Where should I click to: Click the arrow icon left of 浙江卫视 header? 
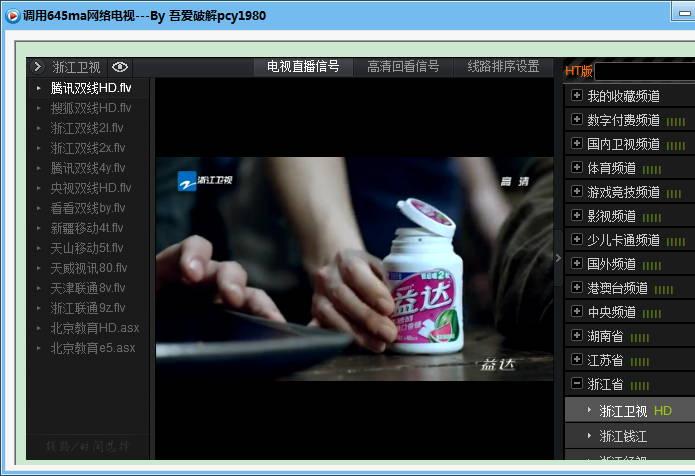point(38,67)
